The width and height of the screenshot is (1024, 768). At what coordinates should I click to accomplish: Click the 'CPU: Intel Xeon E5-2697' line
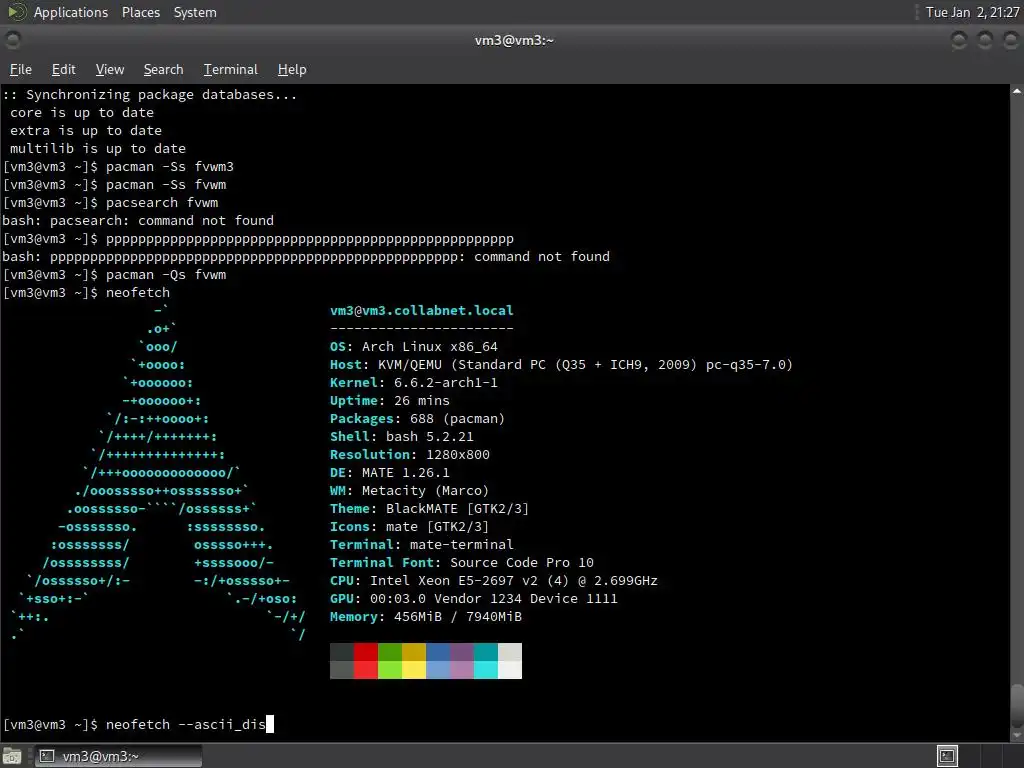coord(494,581)
